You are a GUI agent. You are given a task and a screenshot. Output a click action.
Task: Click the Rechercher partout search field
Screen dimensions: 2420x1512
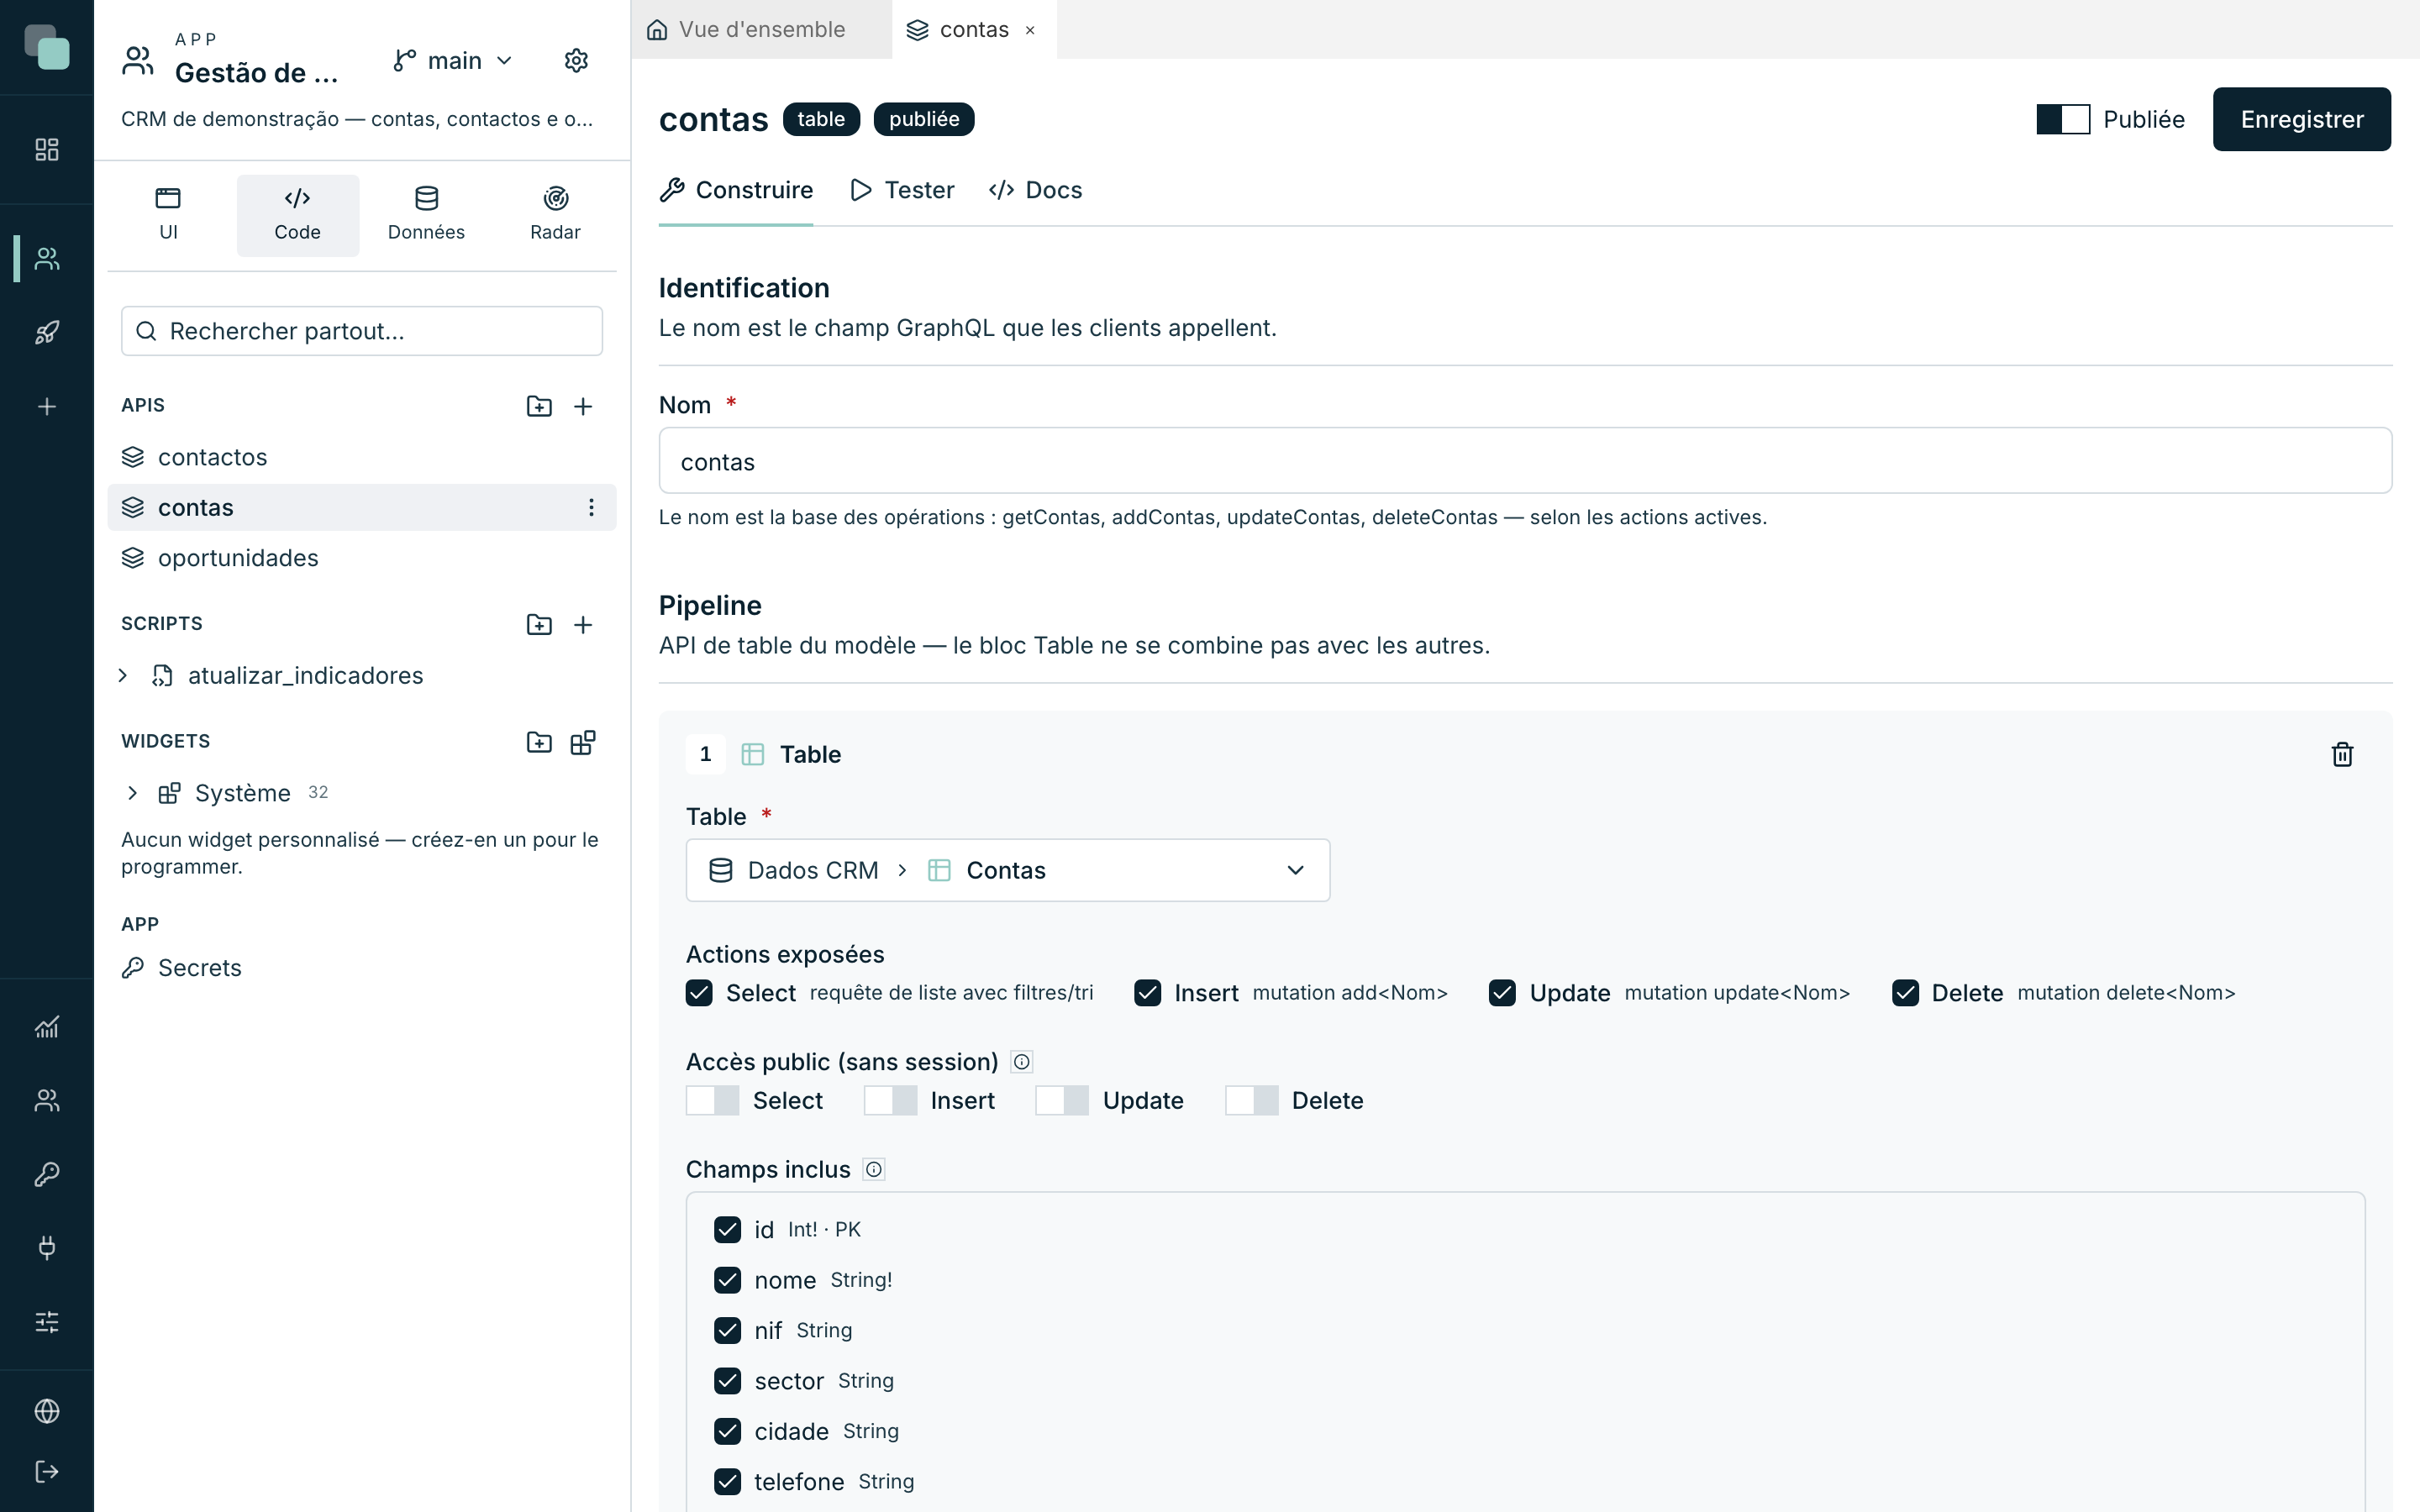(362, 331)
